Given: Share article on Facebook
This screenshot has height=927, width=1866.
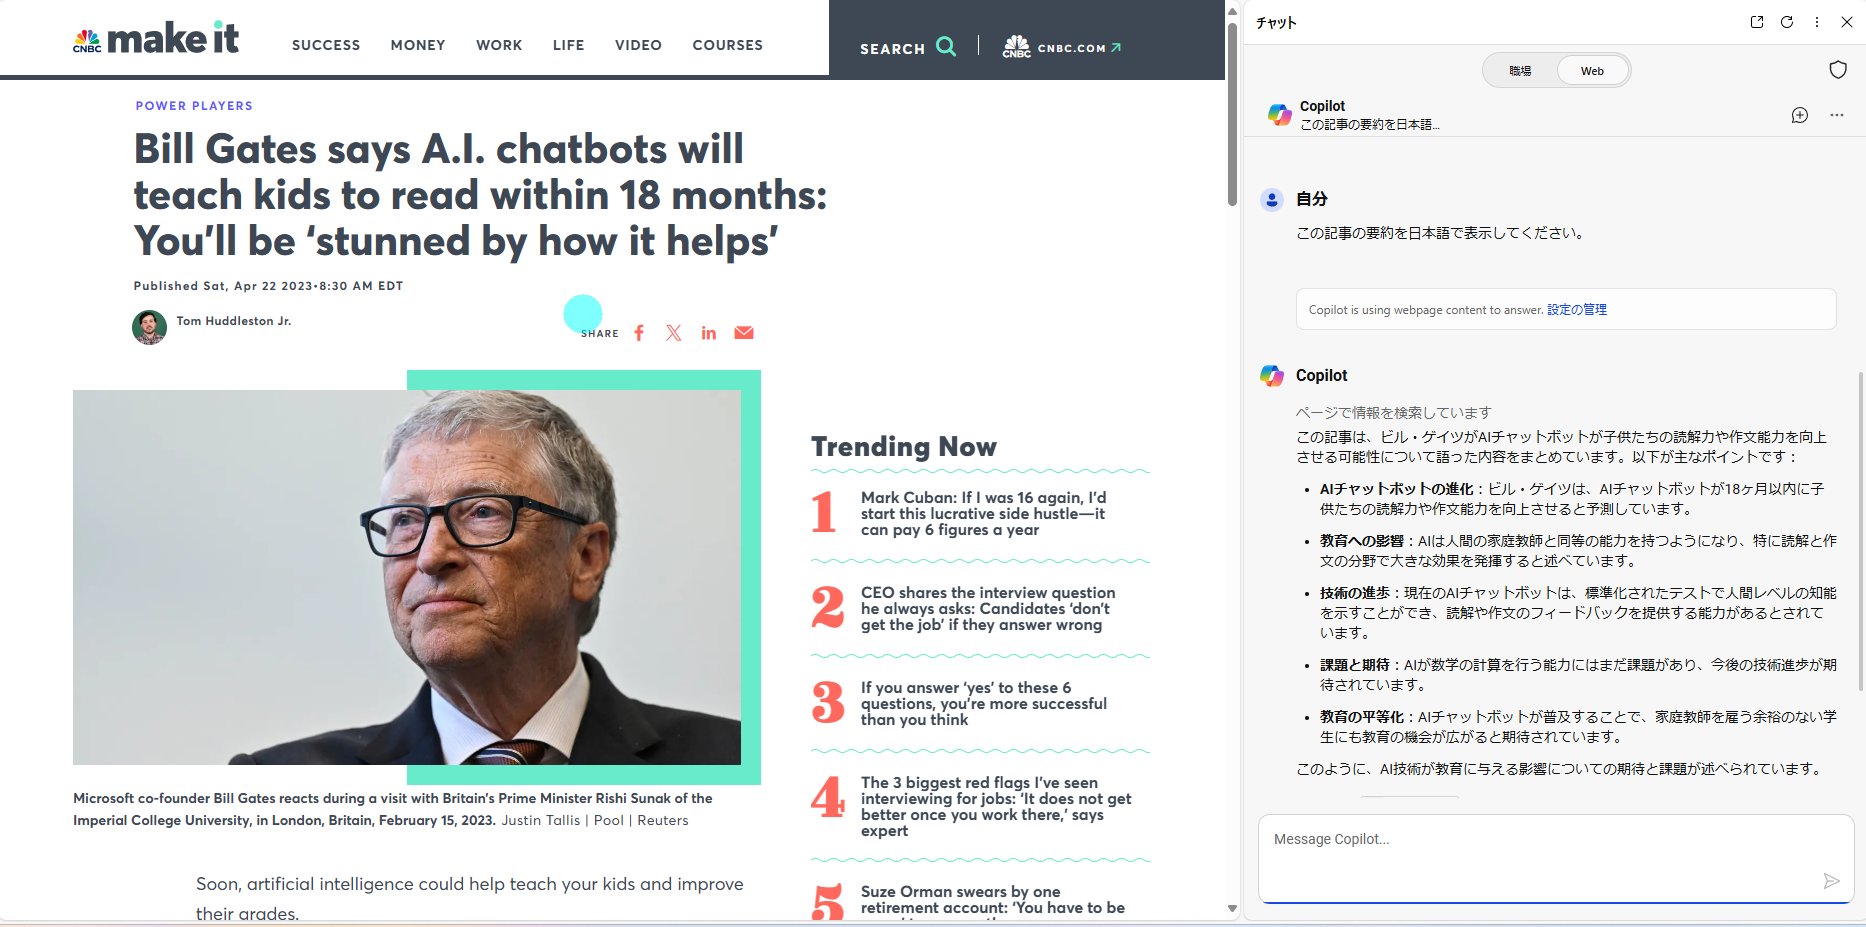Looking at the screenshot, I should pyautogui.click(x=639, y=333).
